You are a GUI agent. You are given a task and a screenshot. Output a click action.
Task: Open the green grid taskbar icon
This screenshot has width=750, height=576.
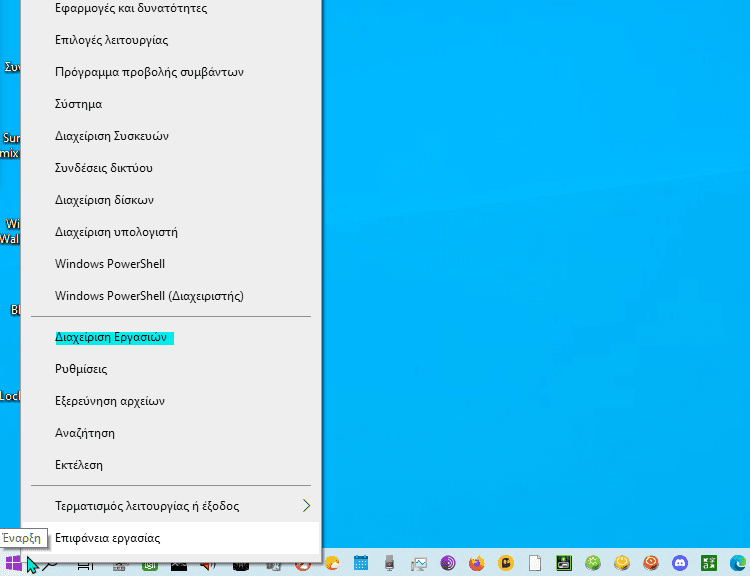pos(709,563)
